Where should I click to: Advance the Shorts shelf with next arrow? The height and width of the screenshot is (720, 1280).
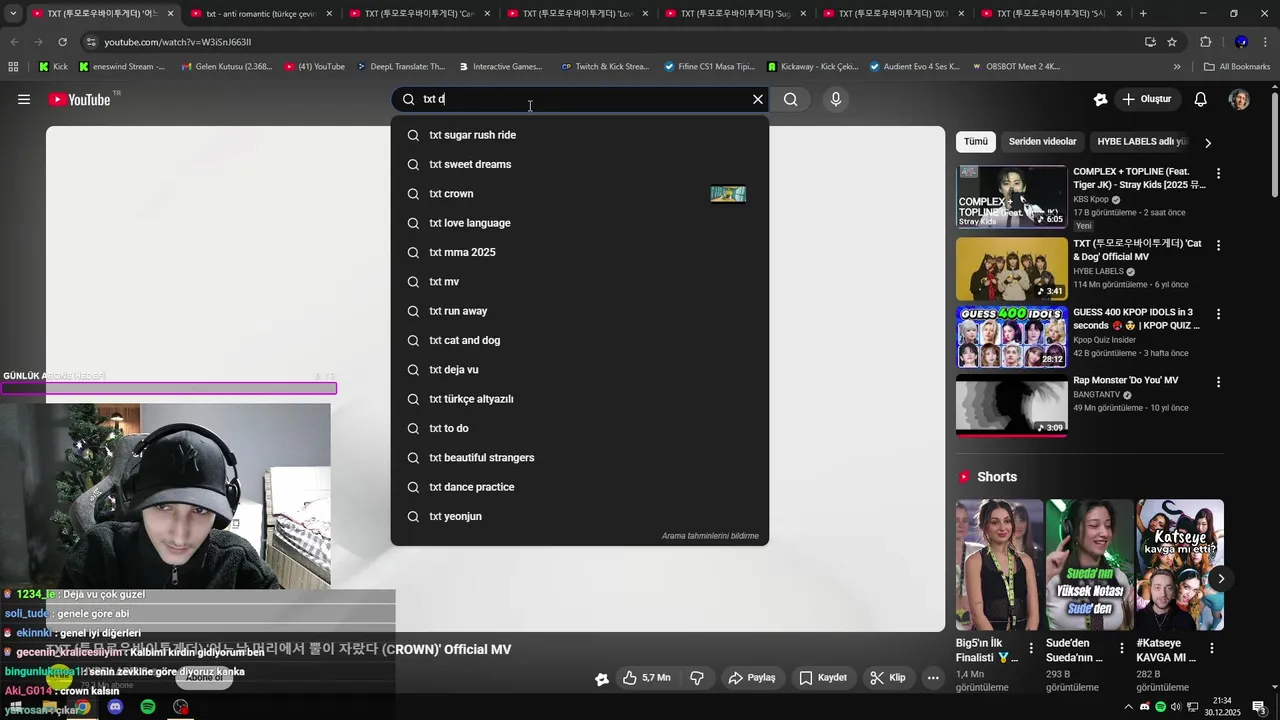1221,579
